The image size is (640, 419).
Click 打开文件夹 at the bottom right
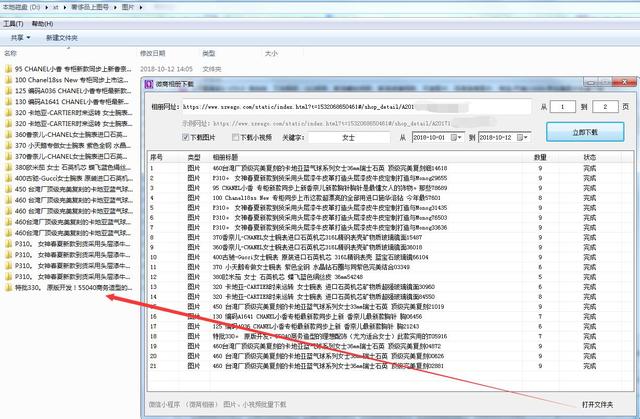(x=598, y=403)
